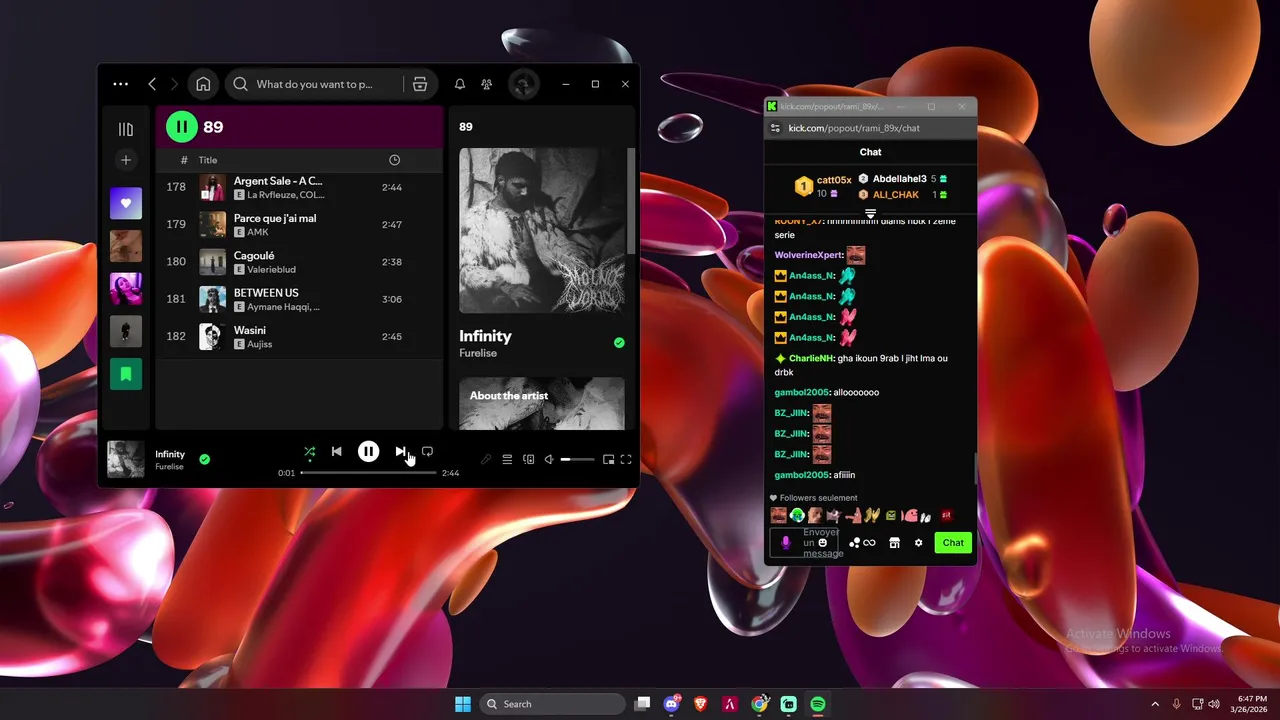Open artist Valerieblud link
Viewport: 1280px width, 720px height.
click(x=271, y=270)
